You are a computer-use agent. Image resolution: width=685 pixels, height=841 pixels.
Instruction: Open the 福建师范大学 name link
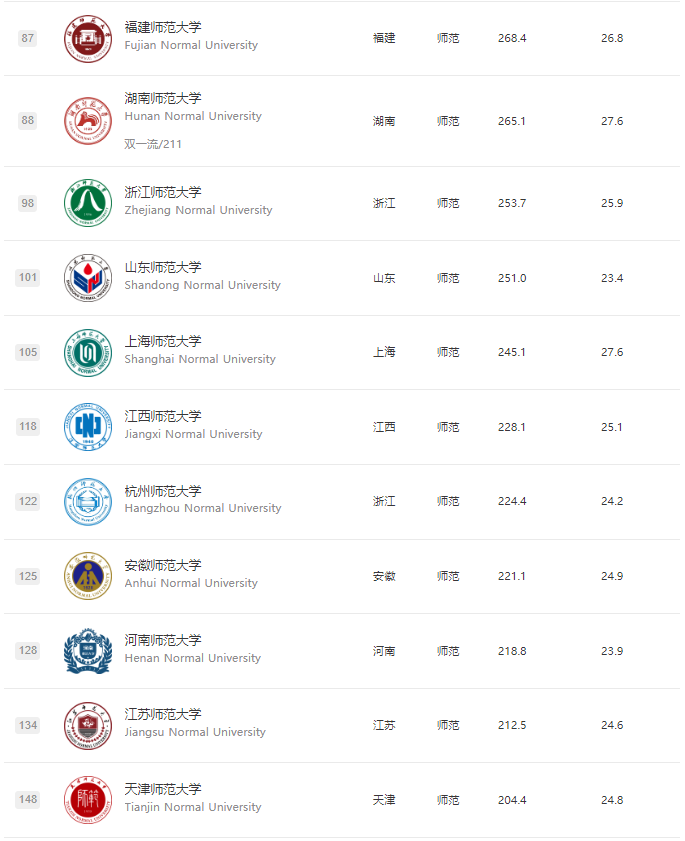coord(162,27)
